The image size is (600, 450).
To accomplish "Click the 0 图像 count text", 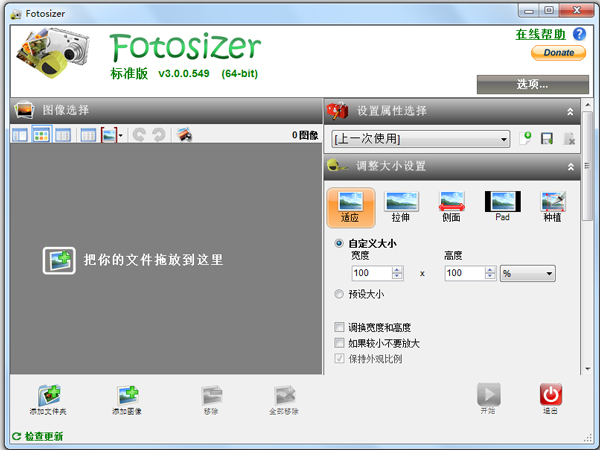I will 305,135.
